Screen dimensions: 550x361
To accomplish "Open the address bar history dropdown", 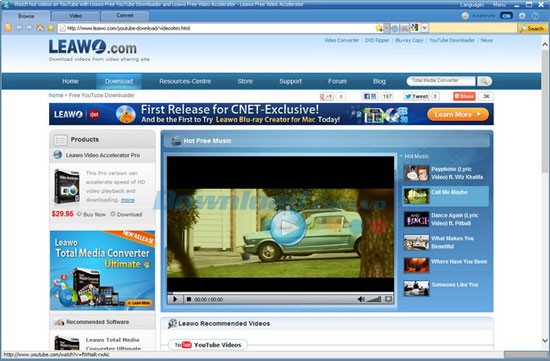I will [x=387, y=28].
